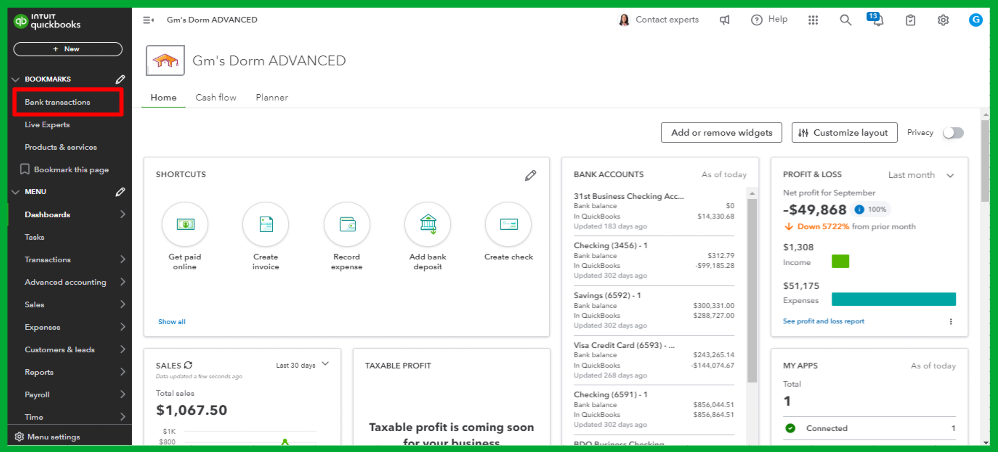Expand the Sales submenu arrow
Screen dimensions: 998x452
point(122,305)
